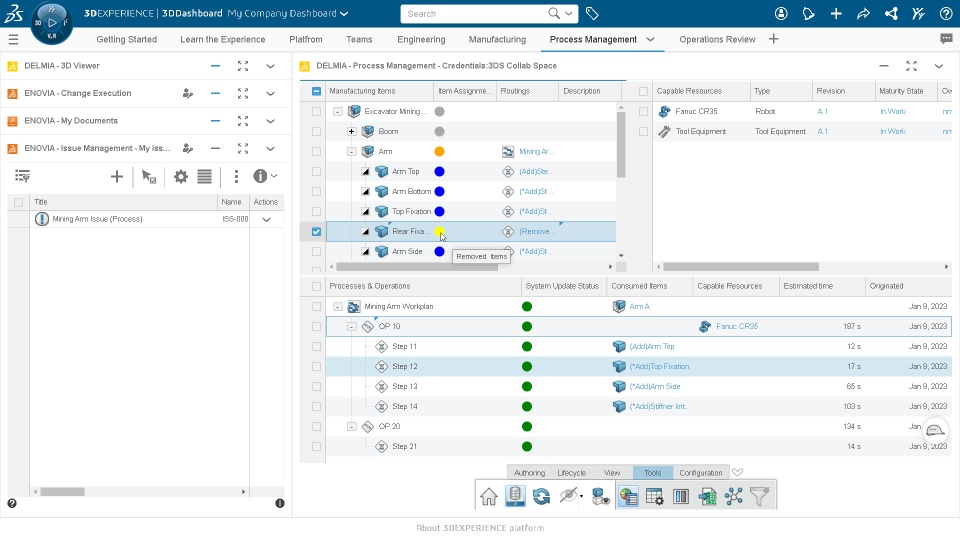Check the Boom row checkbox

[316, 132]
